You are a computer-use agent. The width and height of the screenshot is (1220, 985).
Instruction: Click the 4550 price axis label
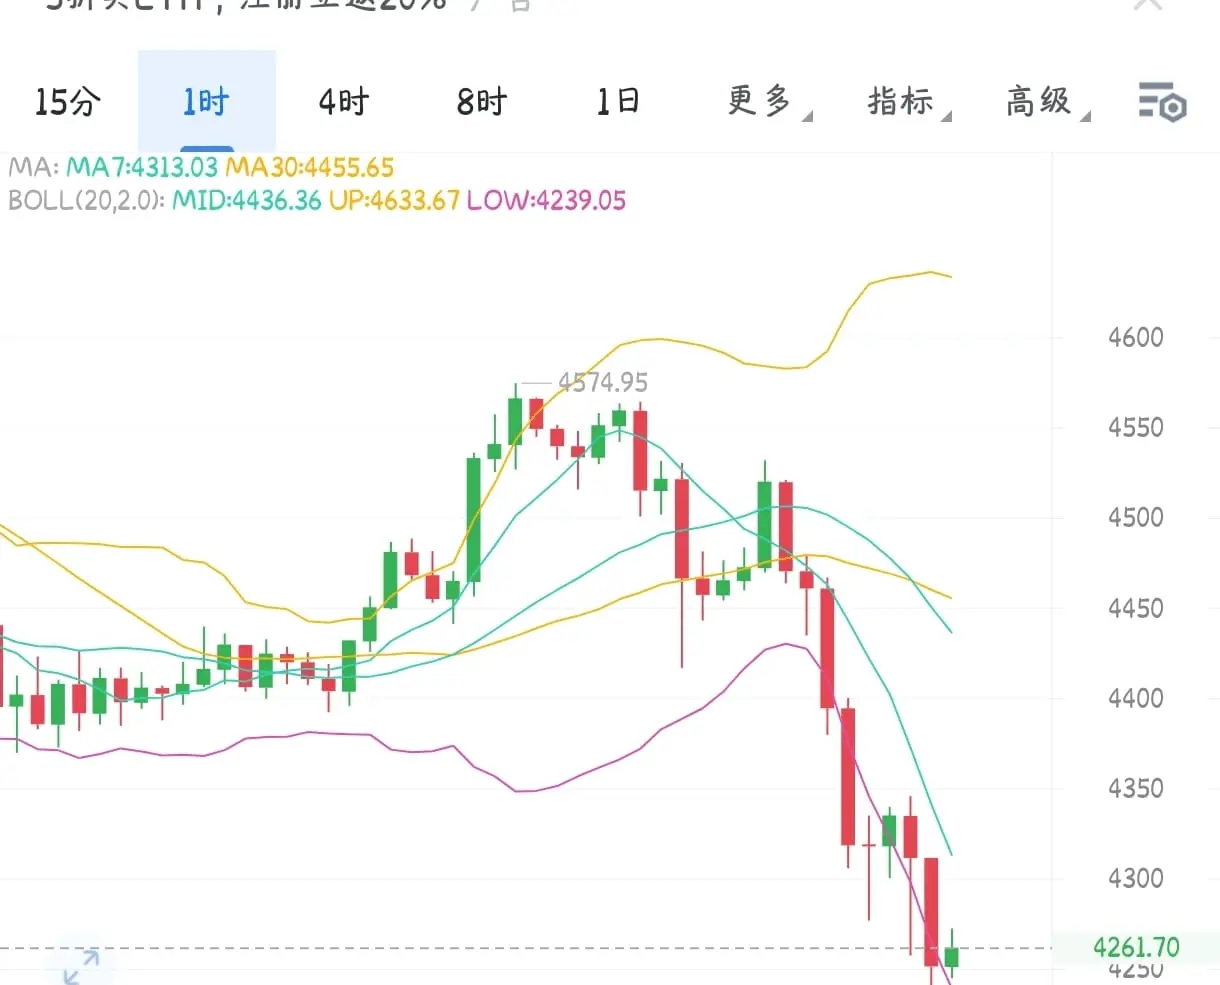pos(1136,427)
